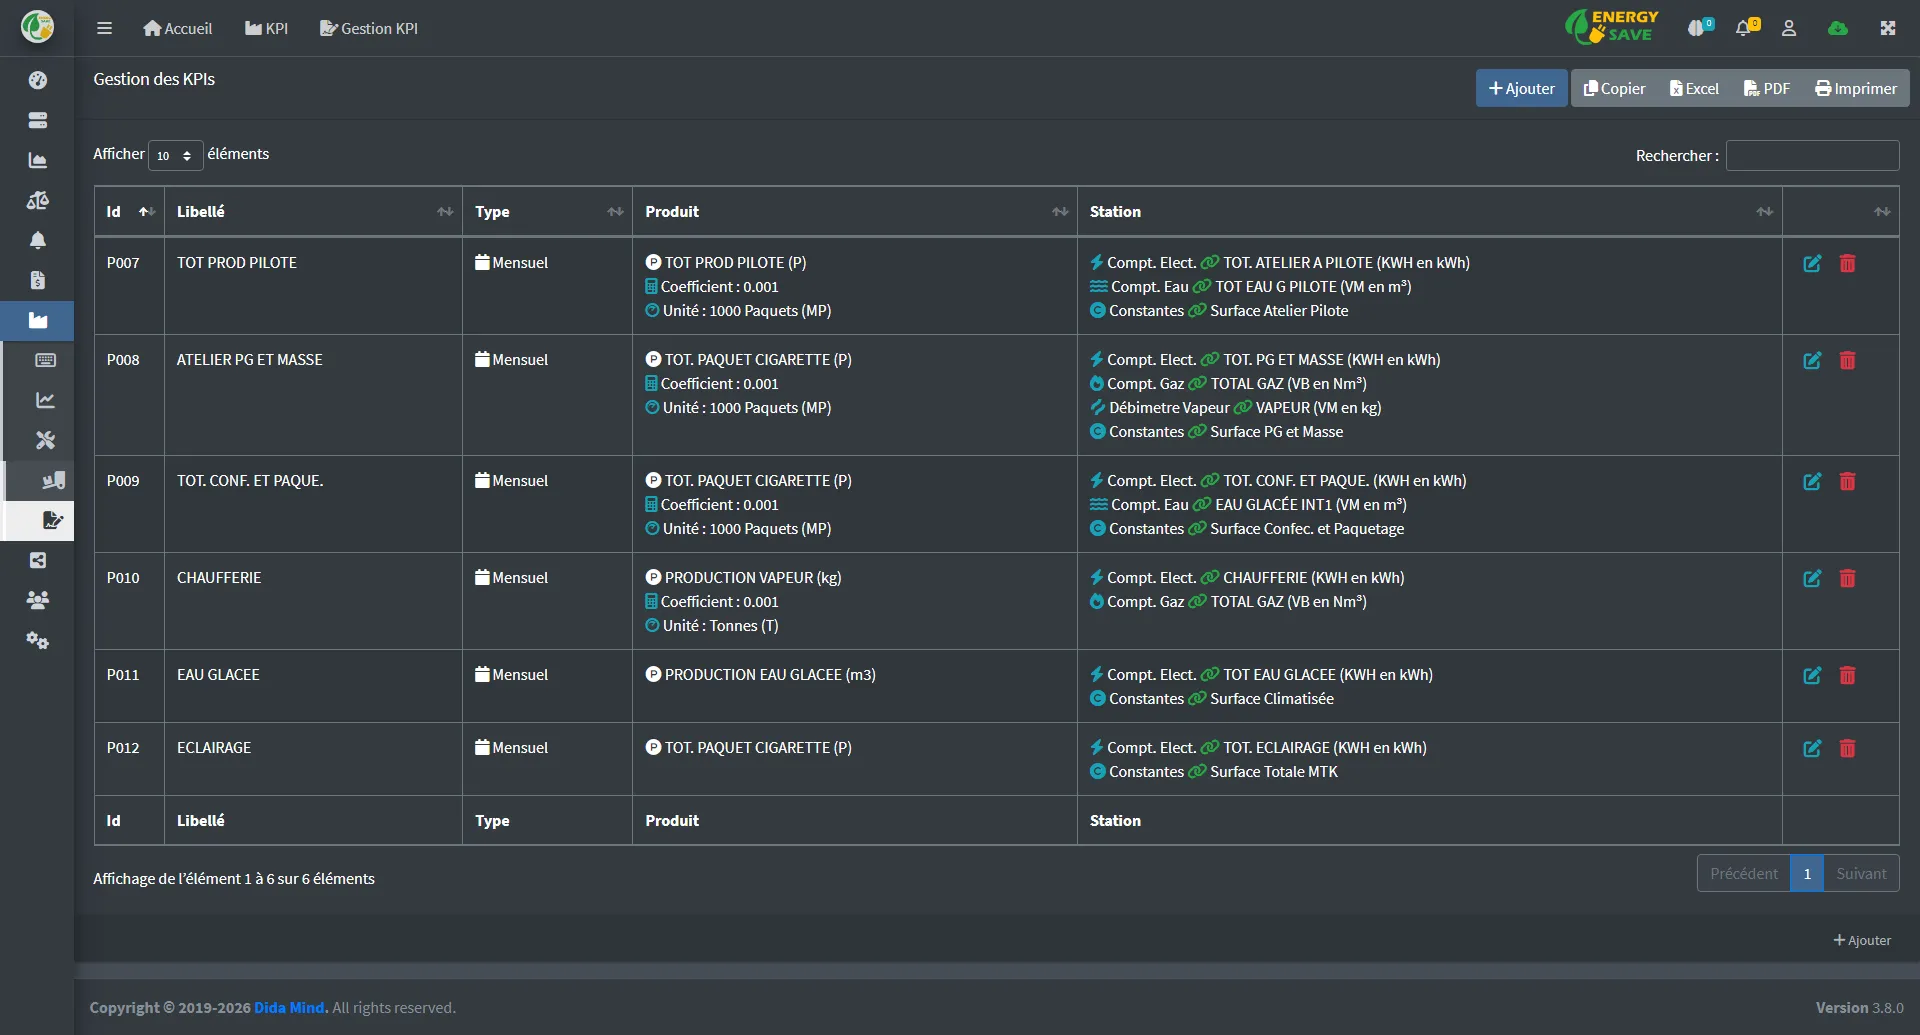This screenshot has height=1035, width=1920.
Task: Edit the P011 EAU GLACEE row
Action: point(1812,675)
